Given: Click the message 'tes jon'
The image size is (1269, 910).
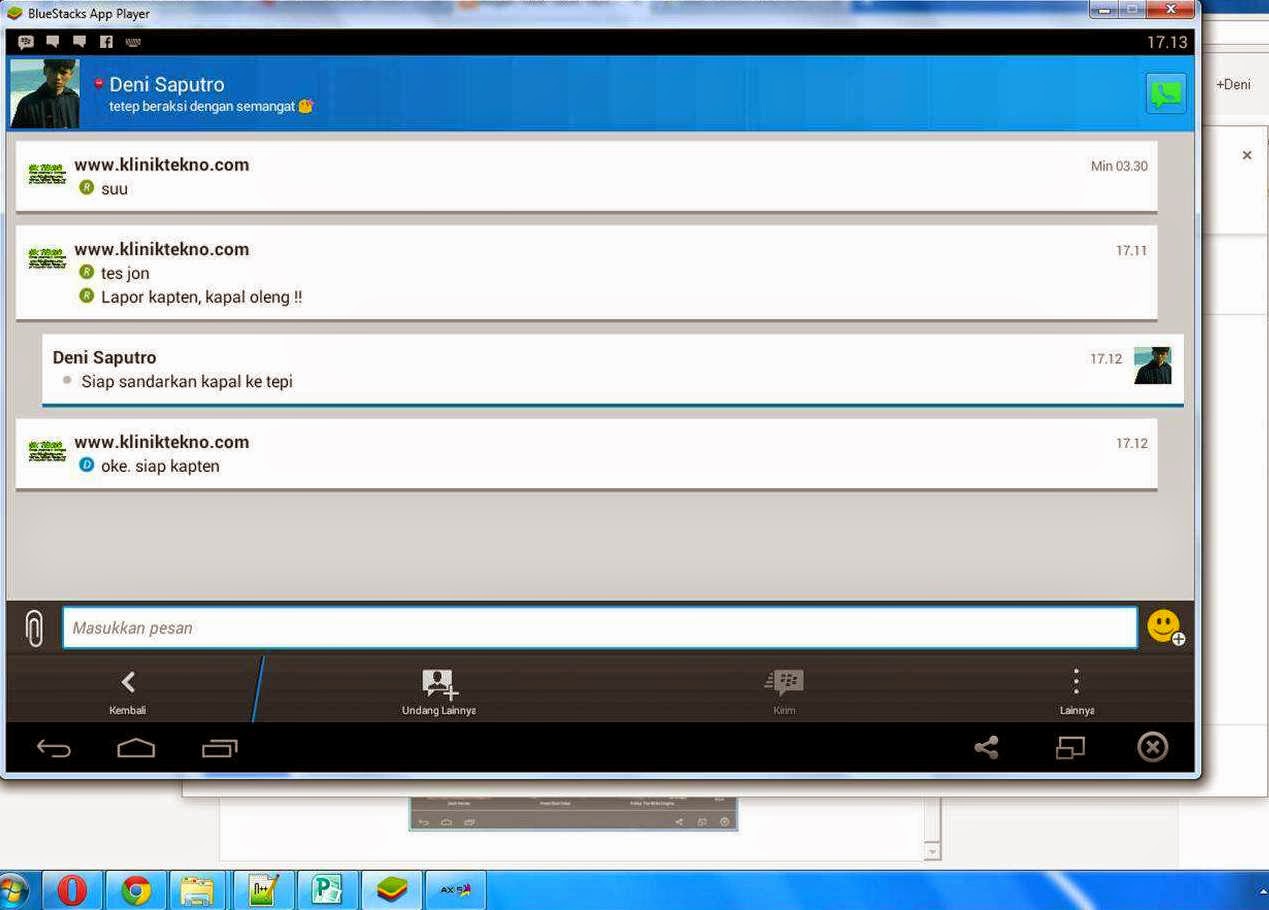Looking at the screenshot, I should (x=125, y=273).
